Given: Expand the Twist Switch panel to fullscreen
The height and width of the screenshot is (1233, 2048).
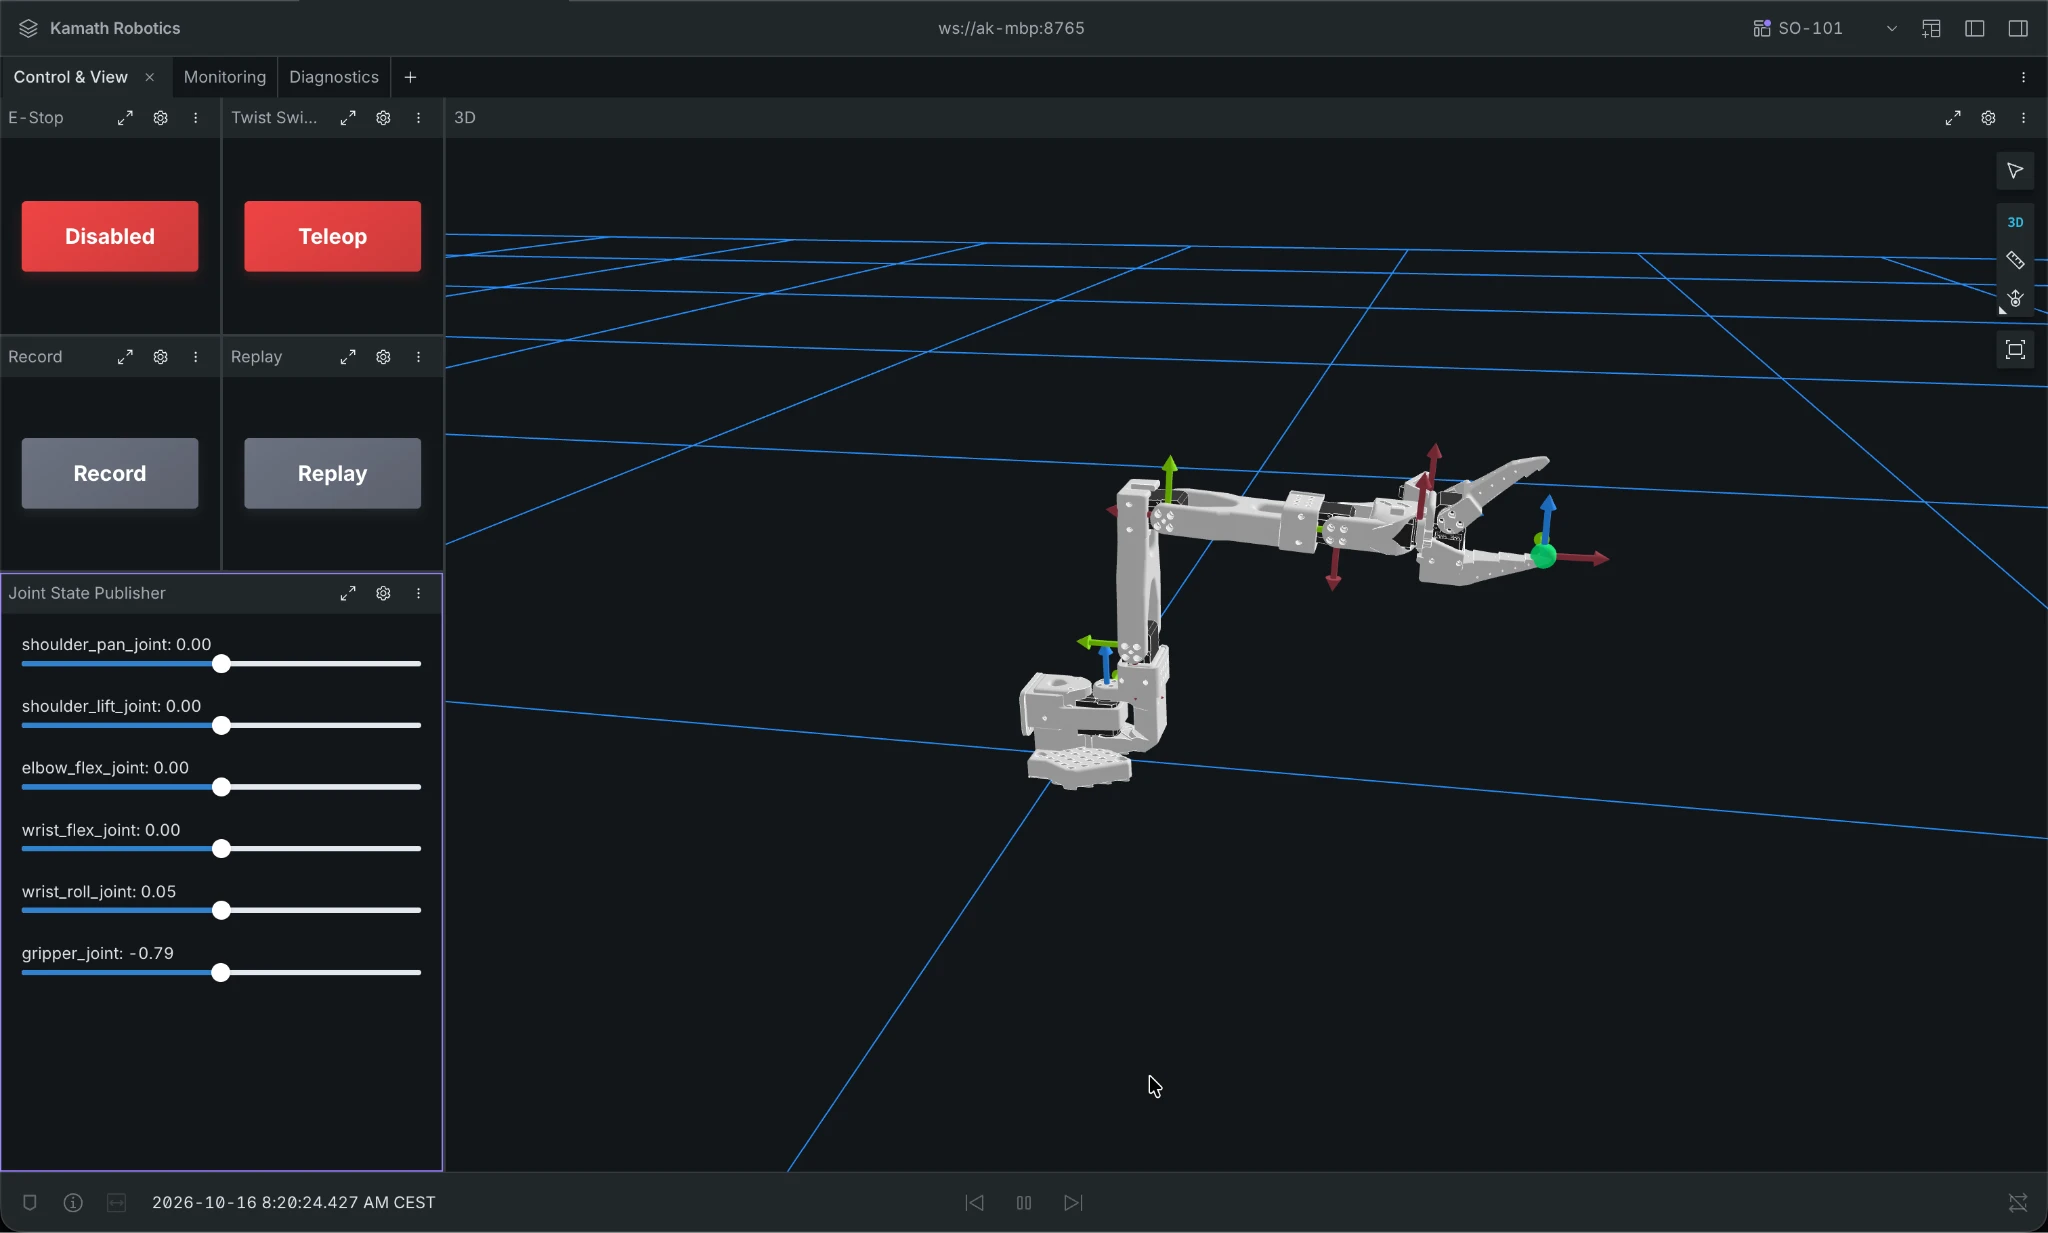Looking at the screenshot, I should coord(348,118).
